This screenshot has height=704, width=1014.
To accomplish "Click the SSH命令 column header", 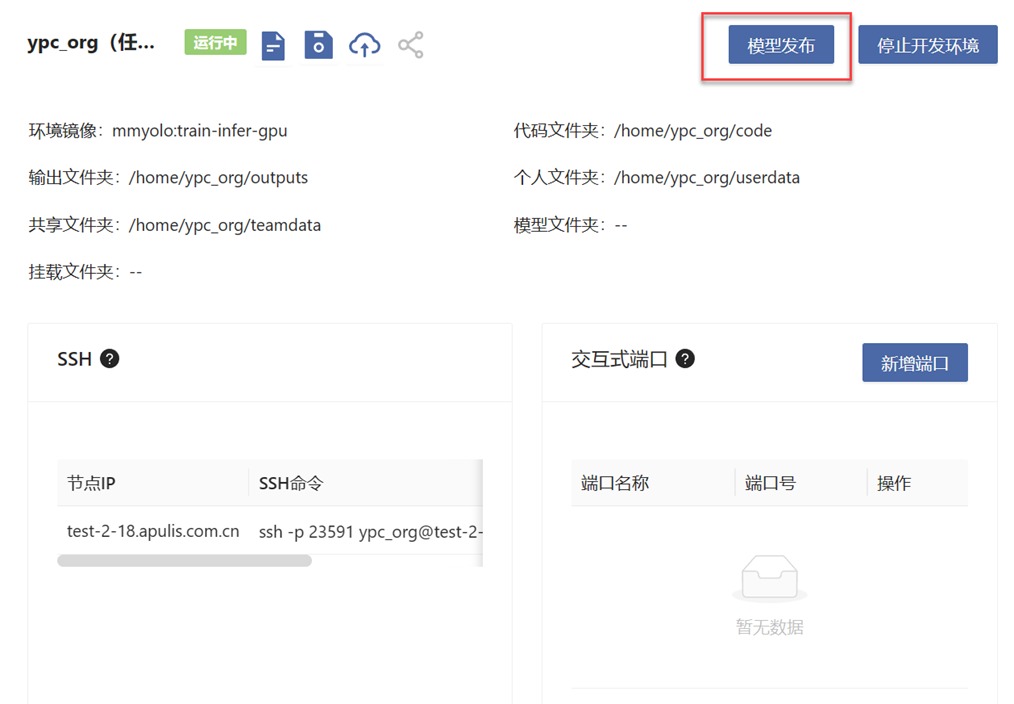I will 291,483.
